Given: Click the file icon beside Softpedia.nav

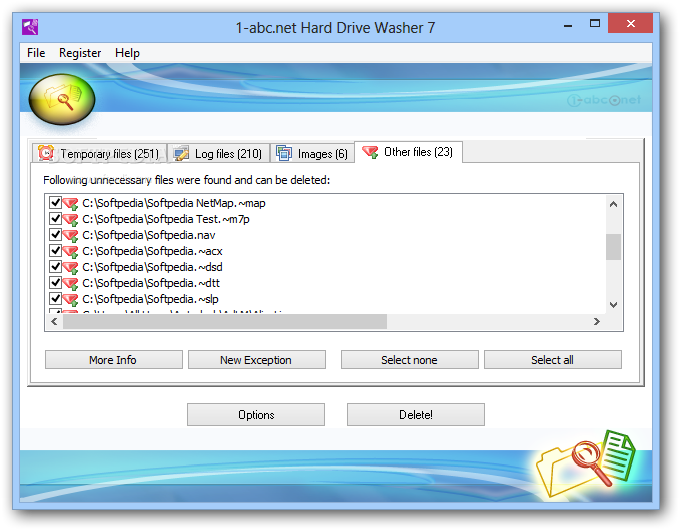Looking at the screenshot, I should click(x=70, y=236).
